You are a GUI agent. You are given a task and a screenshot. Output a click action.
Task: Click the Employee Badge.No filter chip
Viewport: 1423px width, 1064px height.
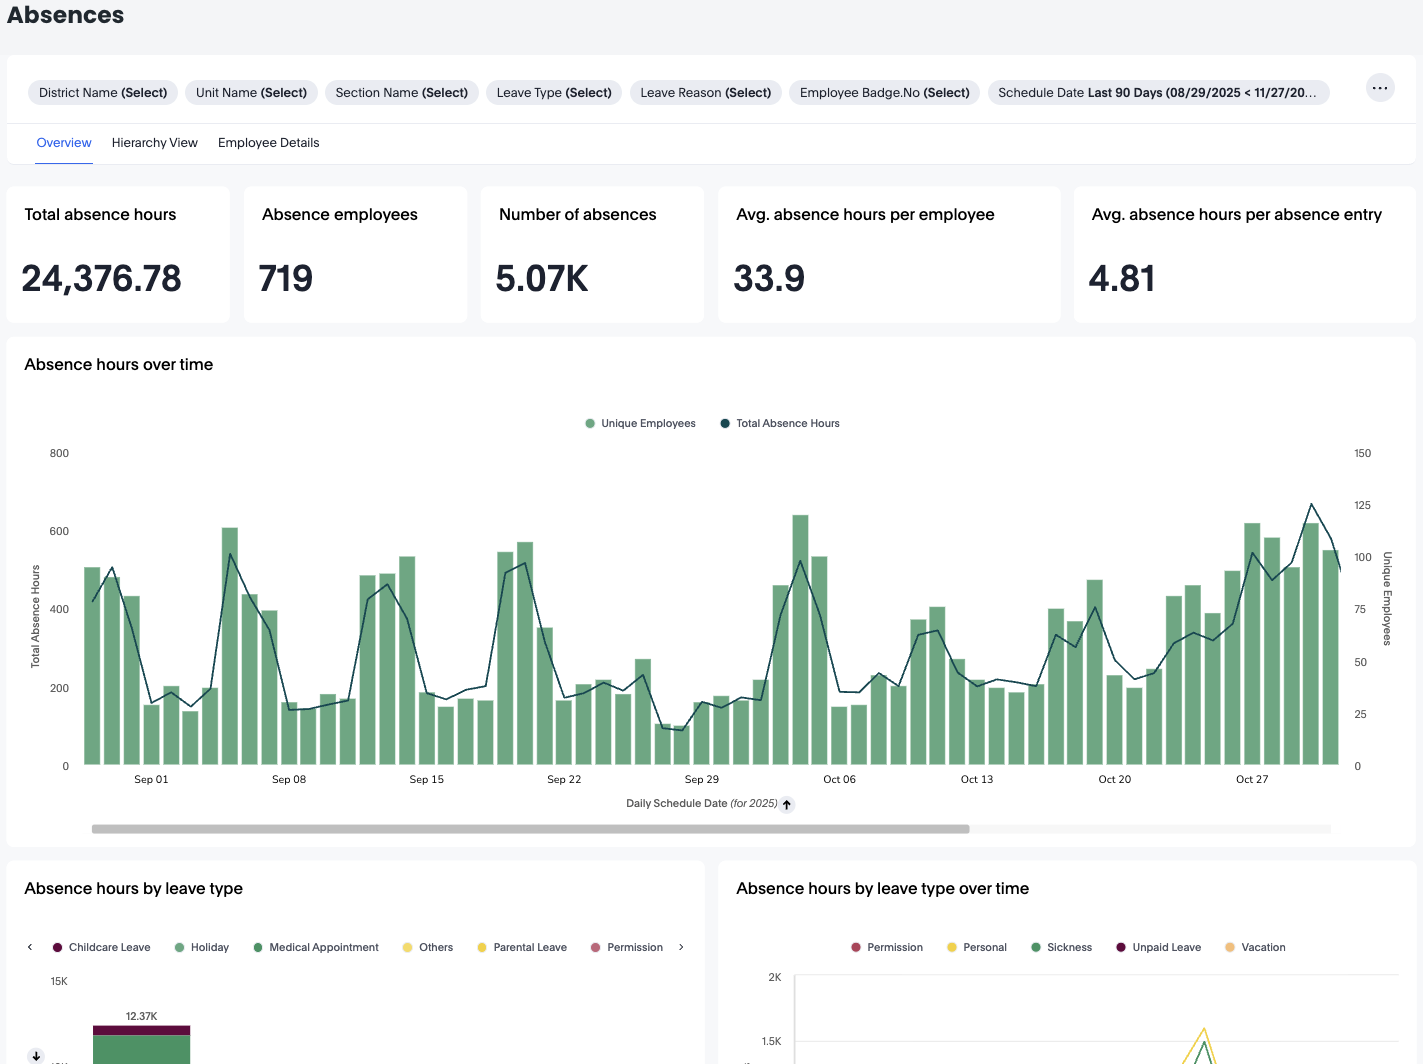[x=884, y=93]
